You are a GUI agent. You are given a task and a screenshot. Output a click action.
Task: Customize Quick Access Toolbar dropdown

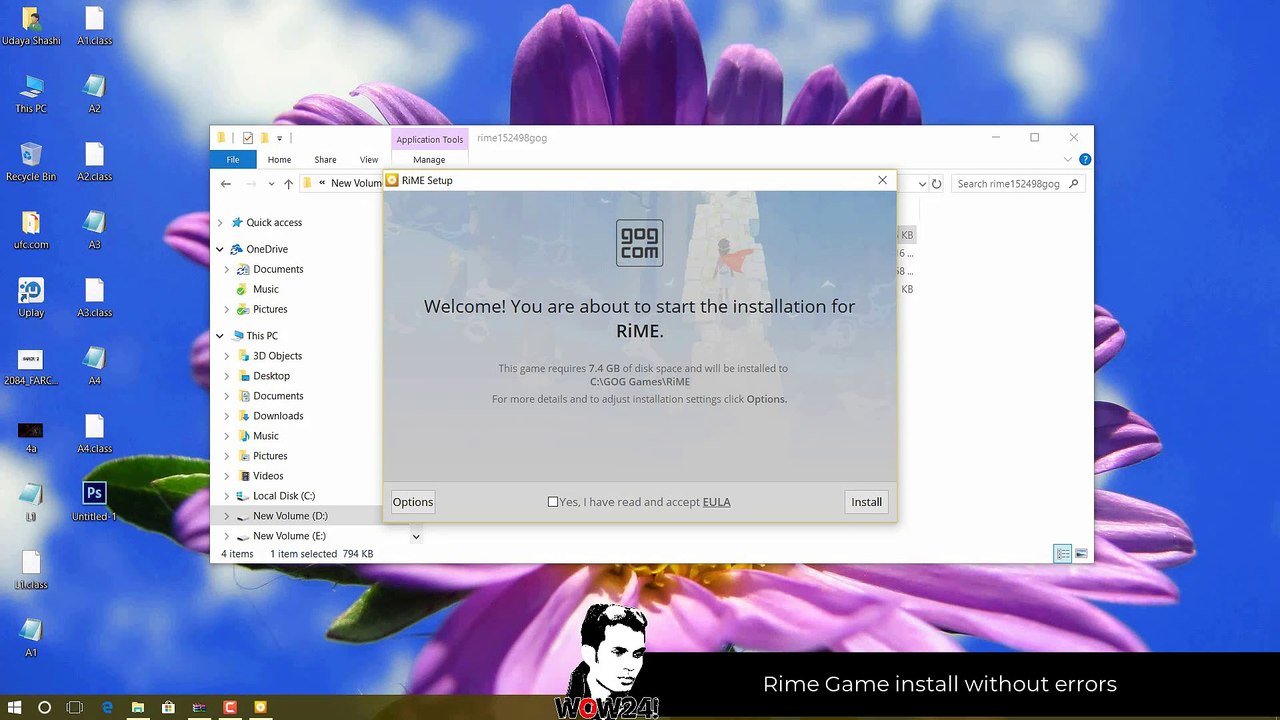(x=280, y=138)
